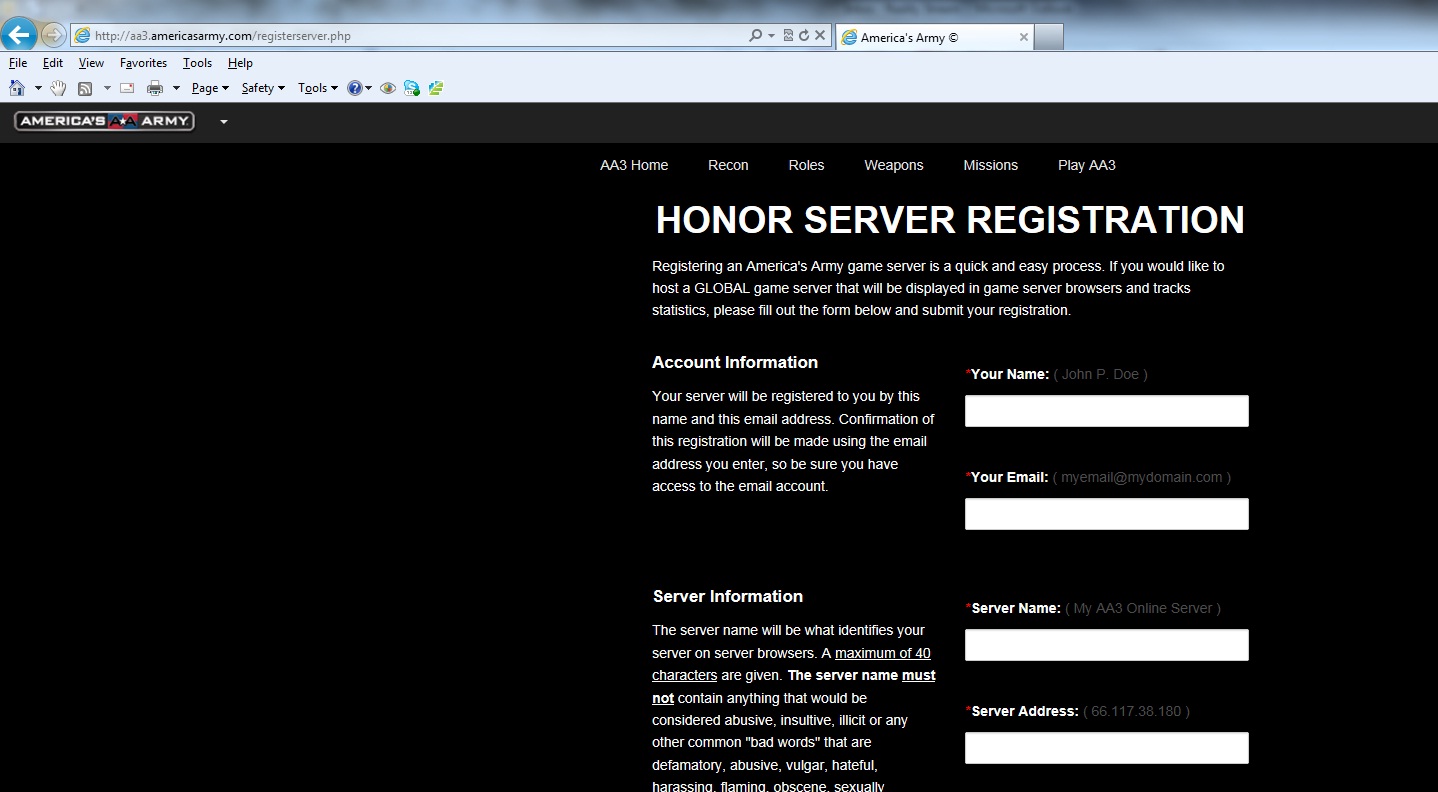Click the browser Back arrow button
Viewport: 1438px width, 792px height.
tap(19, 35)
